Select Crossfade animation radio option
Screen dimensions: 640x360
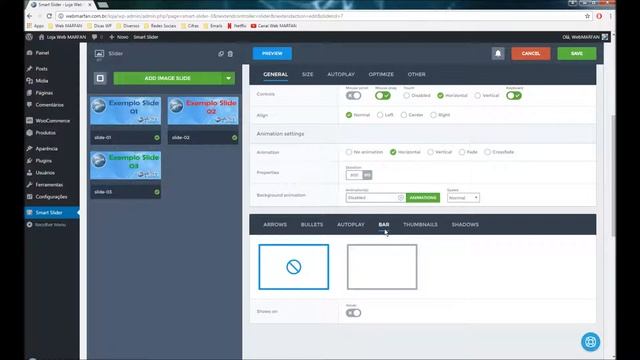(x=487, y=152)
